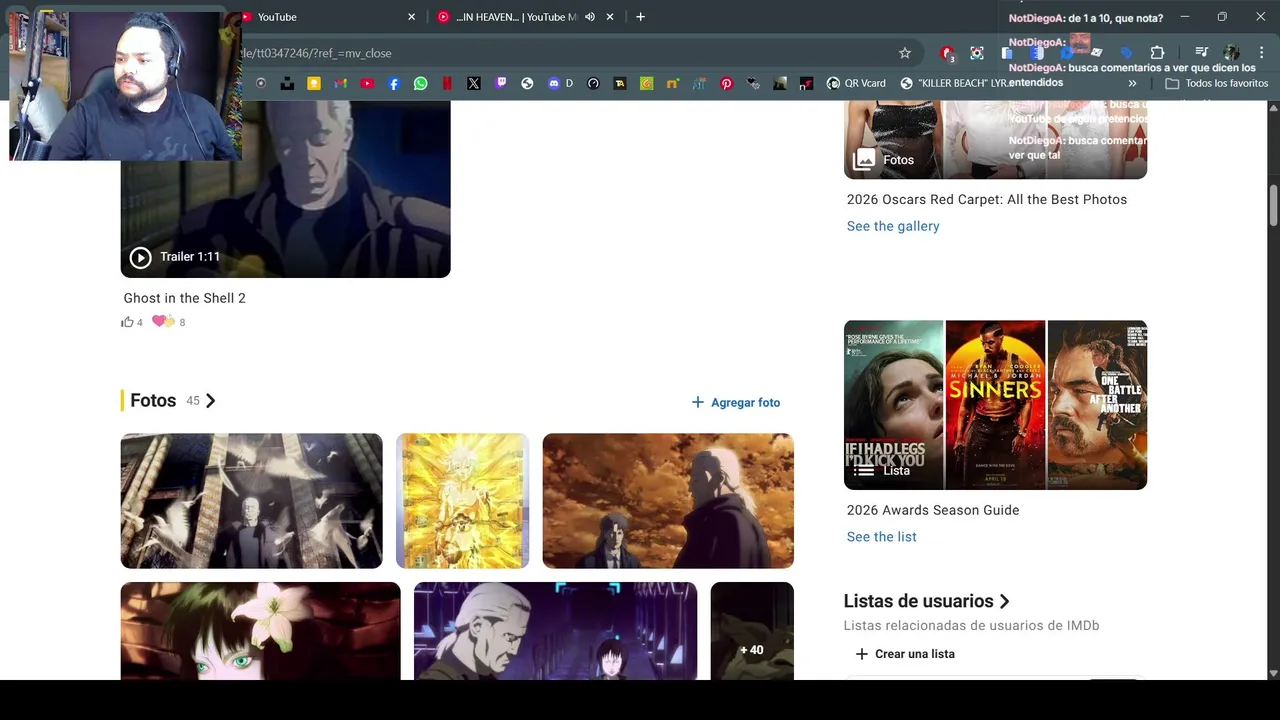The width and height of the screenshot is (1280, 720).
Task: Open the Chrome three-dot menu
Action: point(1261,53)
